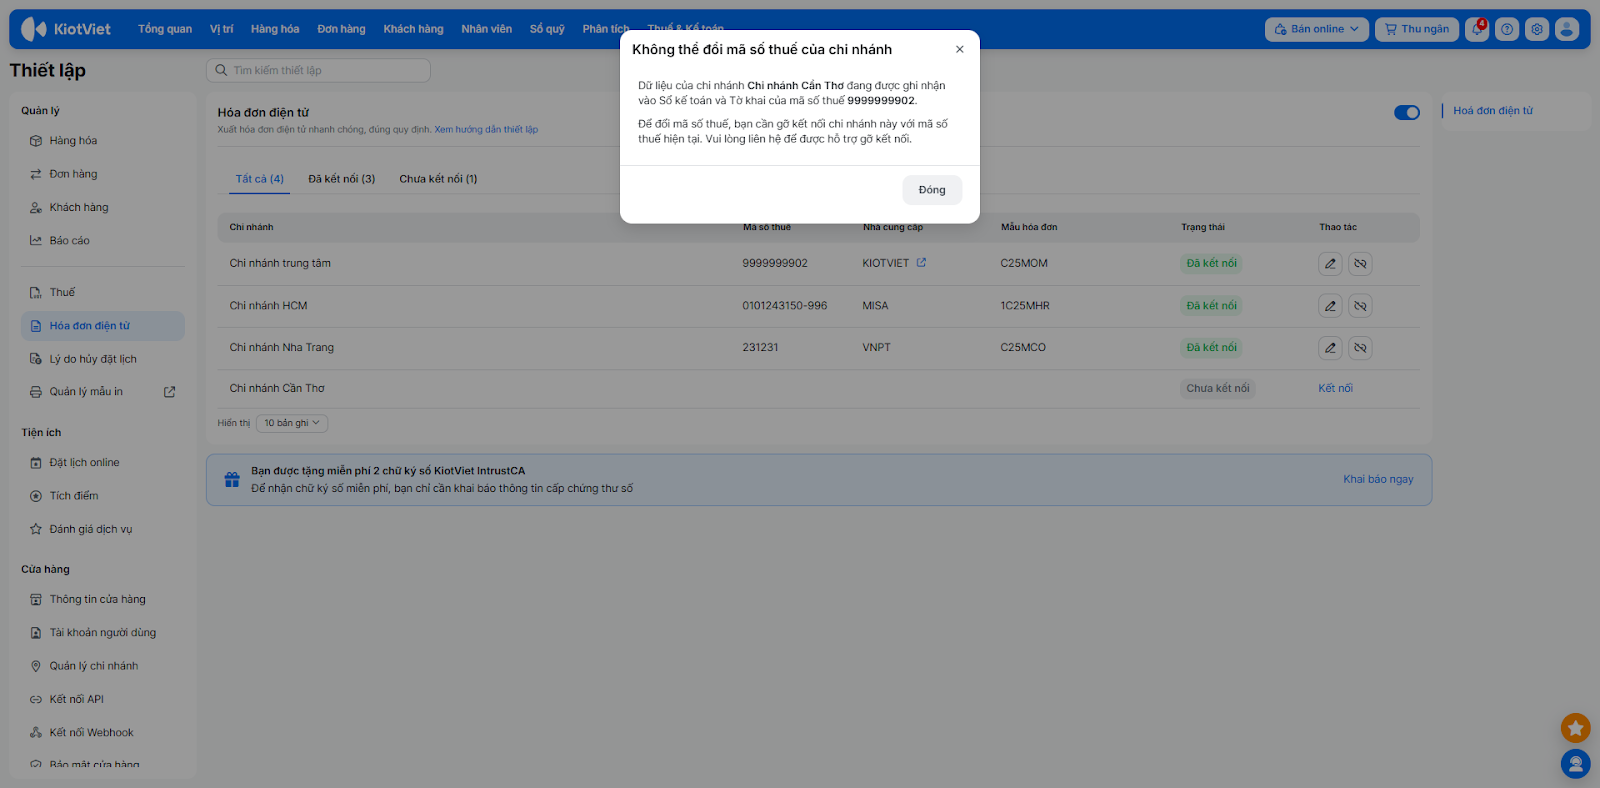The width and height of the screenshot is (1600, 788).
Task: Open the Hàng hóa top menu
Action: click(x=275, y=29)
